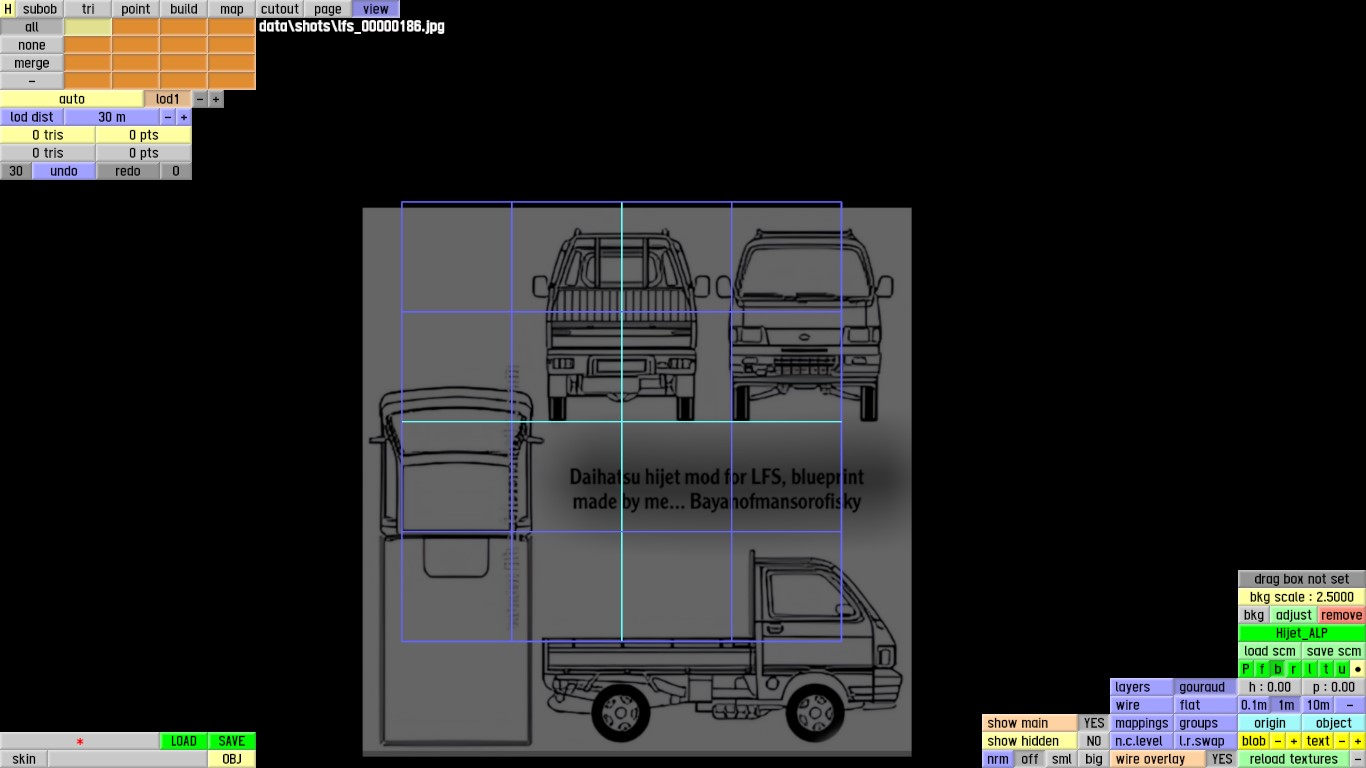Select the nrm option
Screen dimensions: 1366x768
tap(998, 759)
